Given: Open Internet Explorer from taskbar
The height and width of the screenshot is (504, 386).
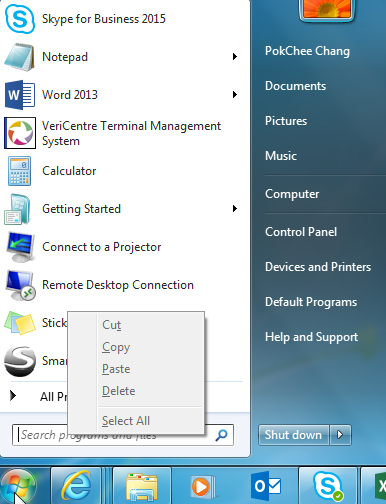Looking at the screenshot, I should [x=76, y=486].
